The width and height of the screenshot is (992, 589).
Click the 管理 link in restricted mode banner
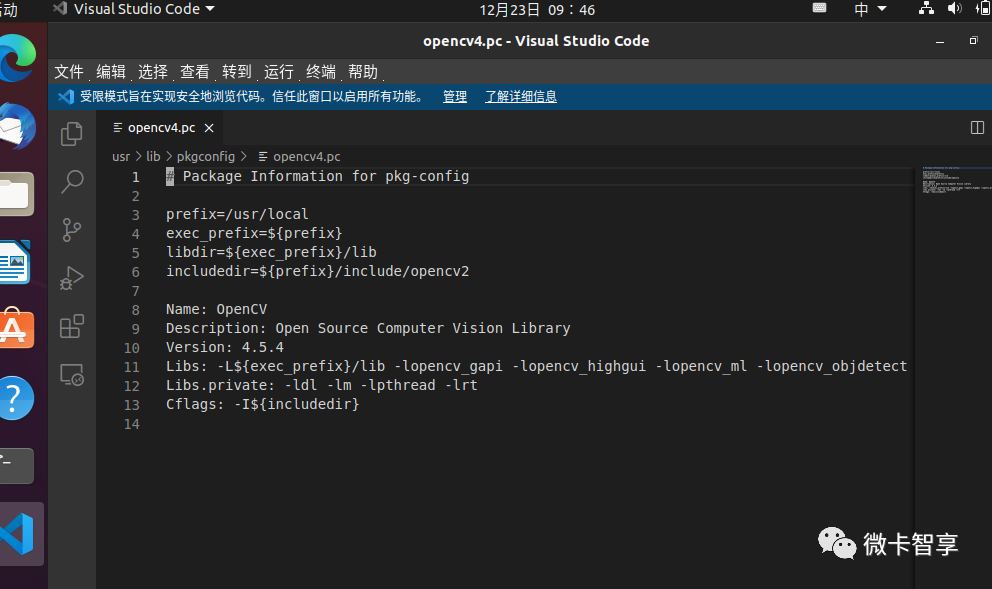[x=455, y=97]
